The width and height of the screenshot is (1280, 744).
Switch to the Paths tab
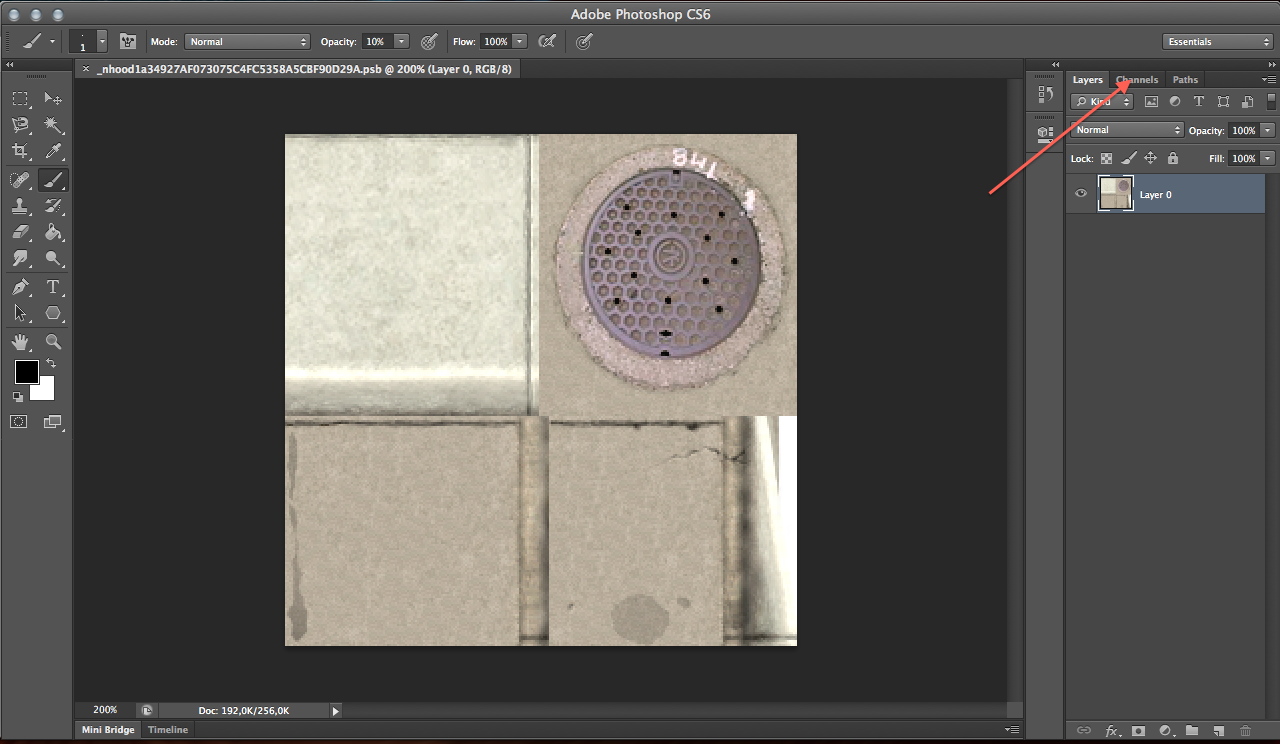(1185, 80)
